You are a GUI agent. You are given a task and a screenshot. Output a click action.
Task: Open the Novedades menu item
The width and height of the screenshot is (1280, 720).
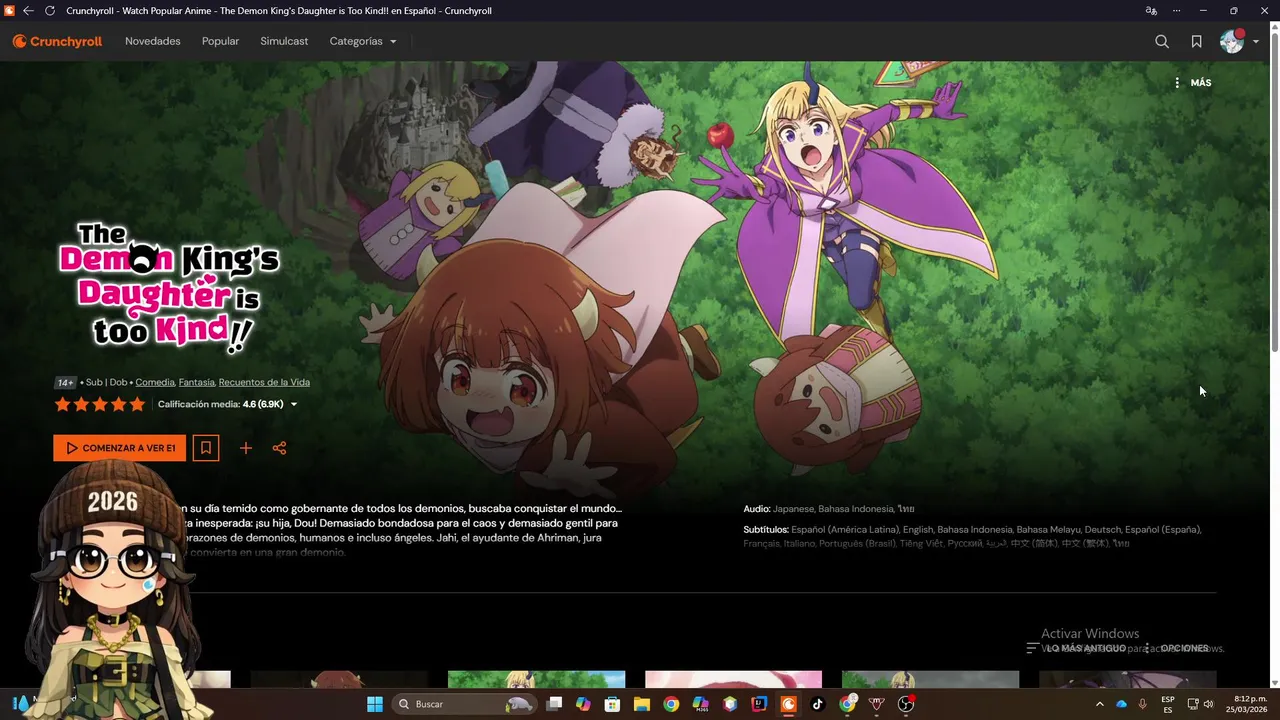[153, 41]
